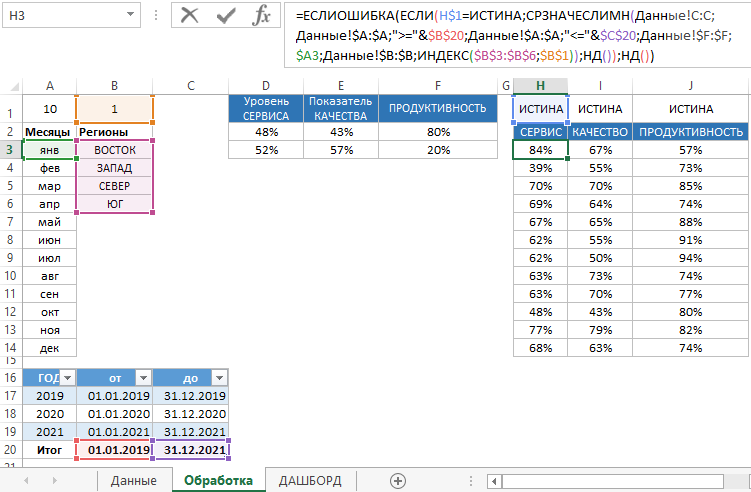Click the right sheet navigation arrow
Image resolution: width=751 pixels, height=492 pixels.
pos(52,480)
